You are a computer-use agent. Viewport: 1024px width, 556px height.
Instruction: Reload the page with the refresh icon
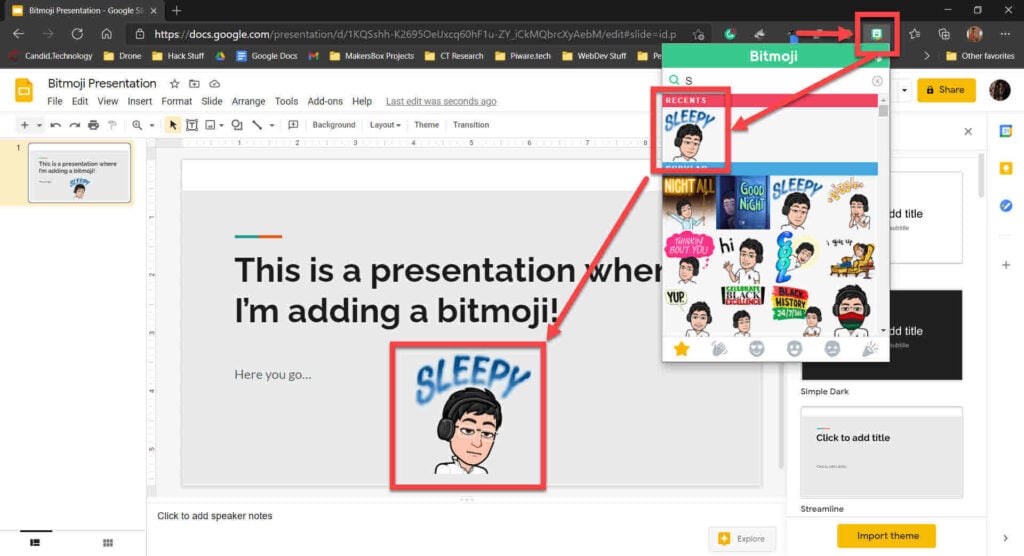click(77, 33)
